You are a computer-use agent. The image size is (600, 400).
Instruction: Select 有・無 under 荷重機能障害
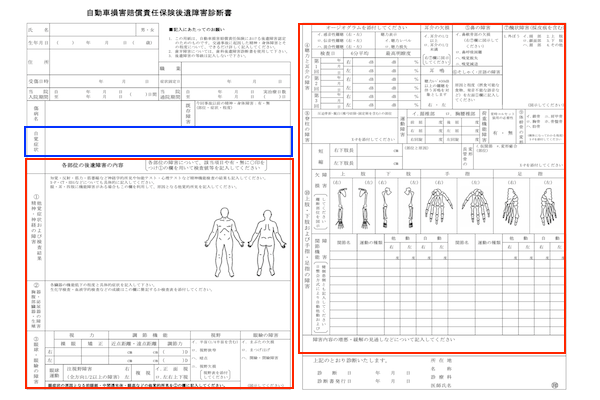pos(503,133)
